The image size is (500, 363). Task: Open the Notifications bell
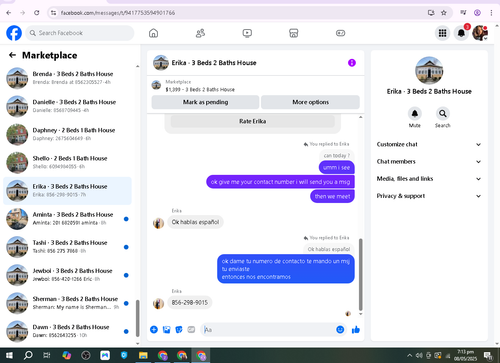click(461, 33)
